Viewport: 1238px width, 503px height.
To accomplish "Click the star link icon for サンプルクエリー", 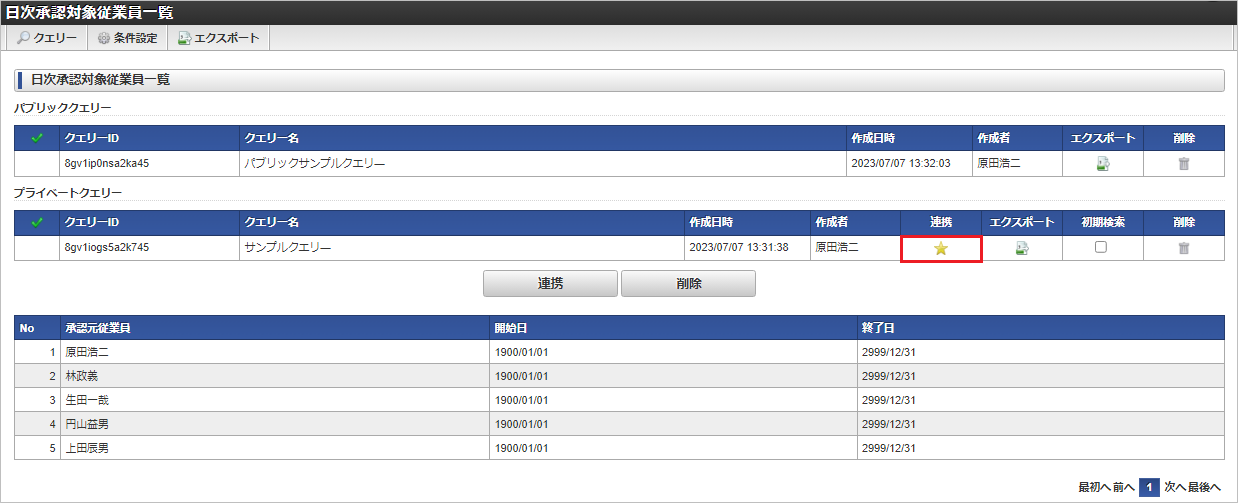I will tap(941, 248).
